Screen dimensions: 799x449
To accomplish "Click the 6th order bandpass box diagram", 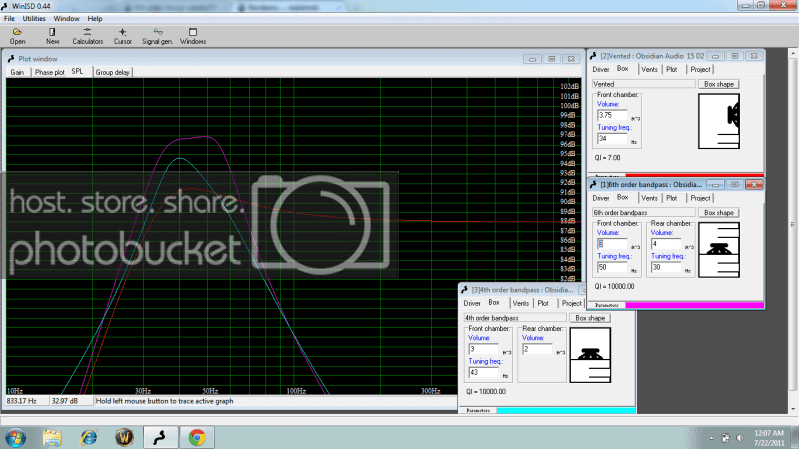I will pyautogui.click(x=718, y=250).
